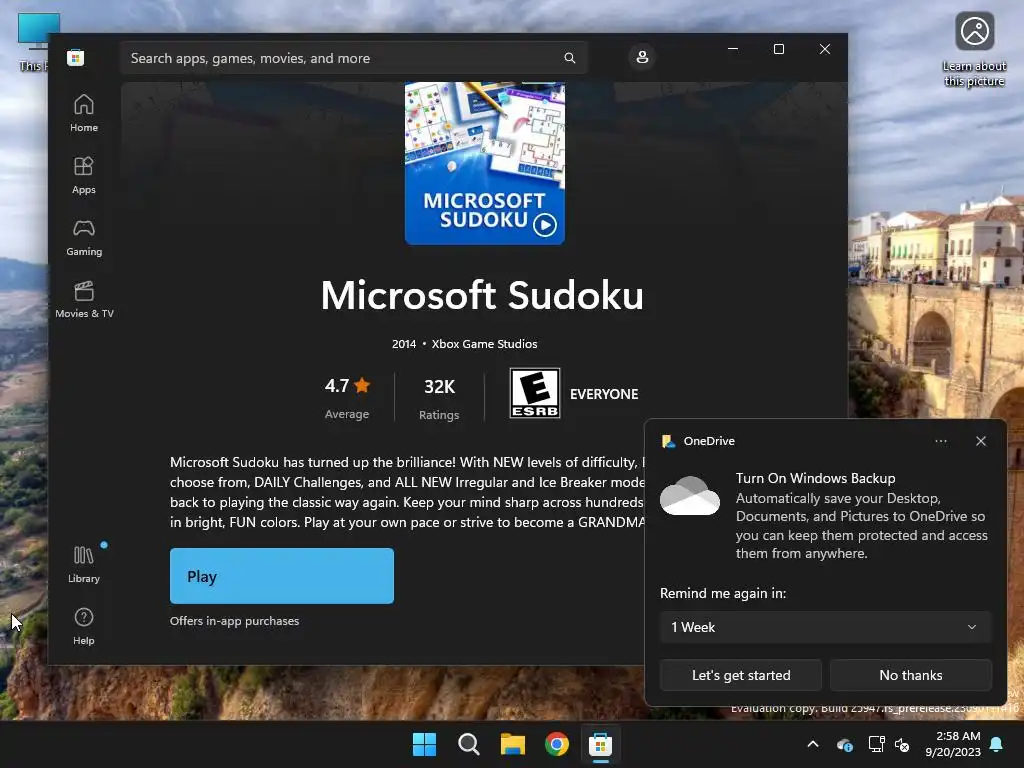Click Let's get started button
Viewport: 1024px width, 768px height.
click(741, 675)
